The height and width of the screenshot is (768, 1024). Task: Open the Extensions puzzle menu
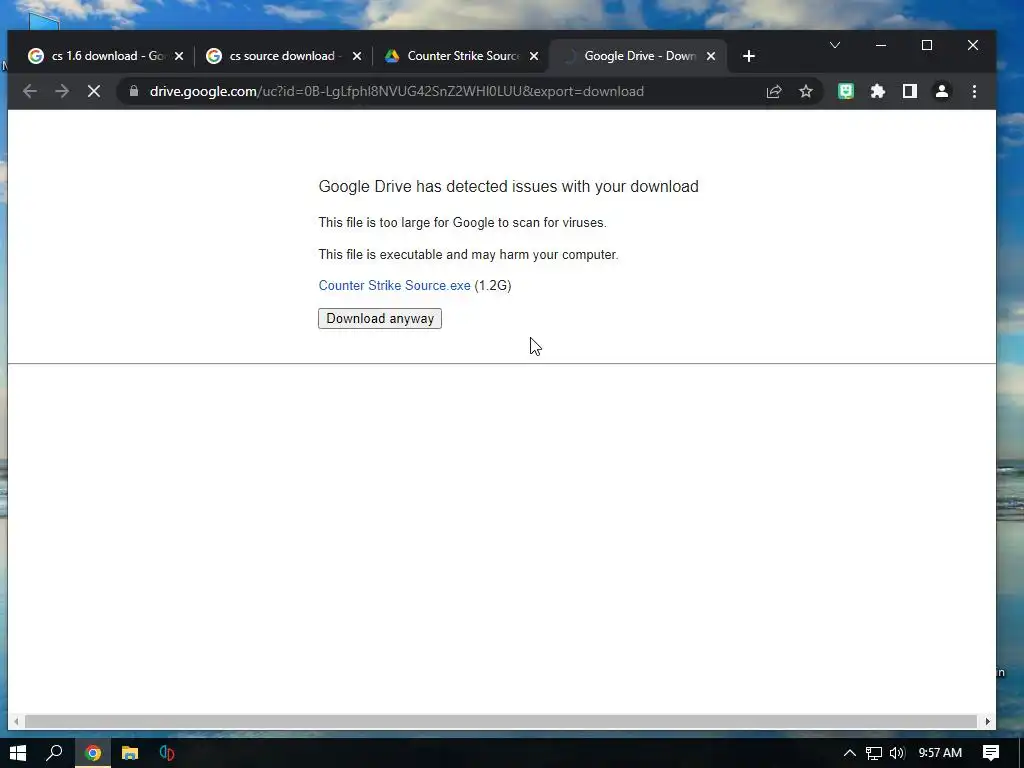(878, 91)
